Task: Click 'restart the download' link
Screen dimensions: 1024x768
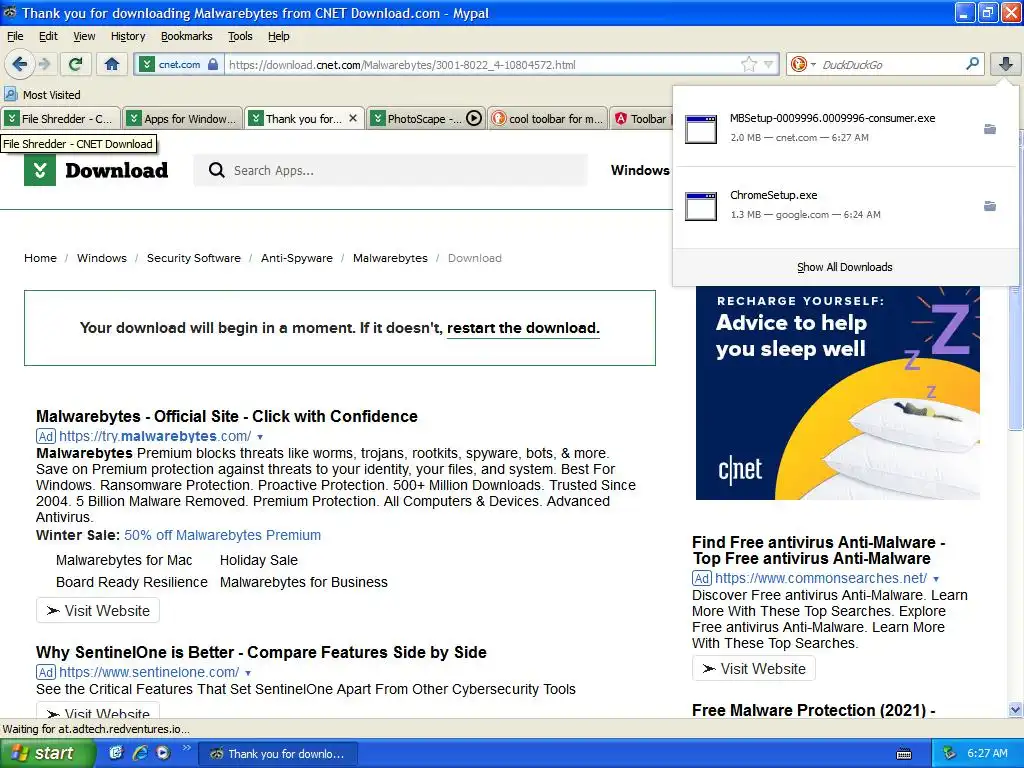Action: click(522, 328)
